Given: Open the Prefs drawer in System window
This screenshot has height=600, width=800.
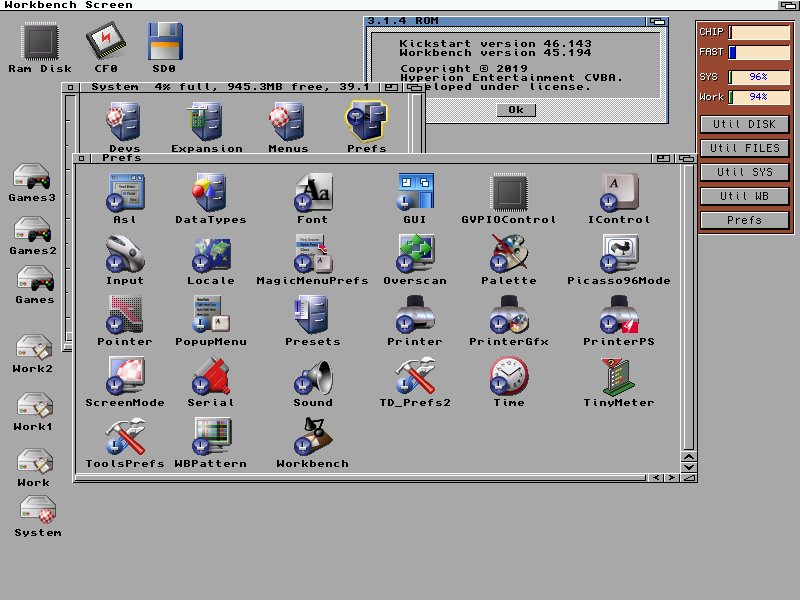Looking at the screenshot, I should pos(366,121).
